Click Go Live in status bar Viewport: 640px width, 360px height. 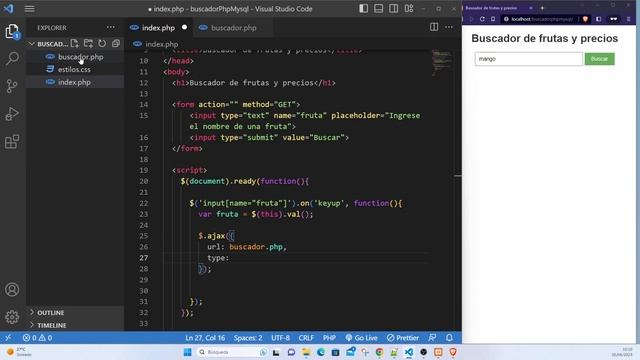point(361,338)
